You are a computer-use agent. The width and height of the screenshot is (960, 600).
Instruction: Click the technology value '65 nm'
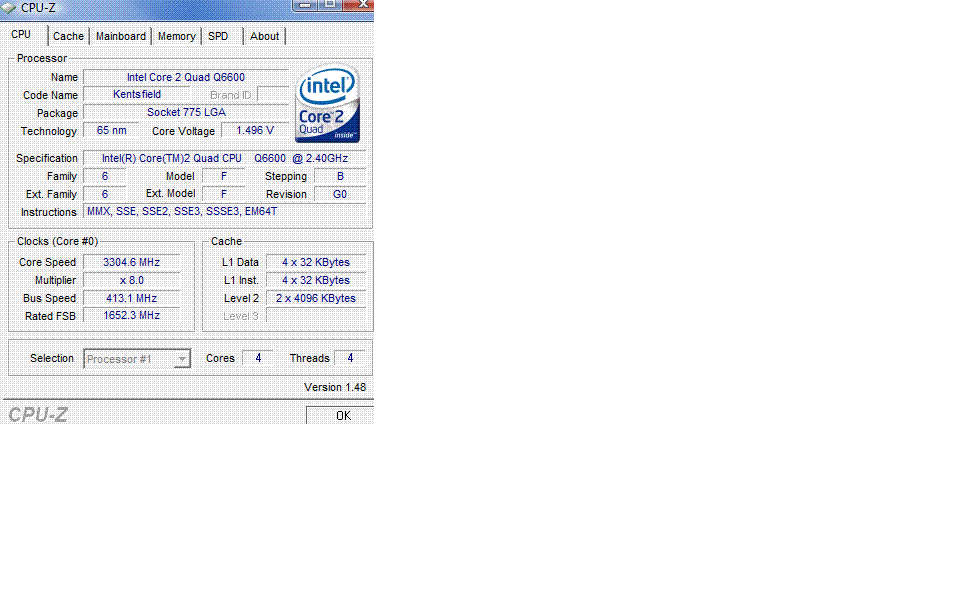coord(111,130)
